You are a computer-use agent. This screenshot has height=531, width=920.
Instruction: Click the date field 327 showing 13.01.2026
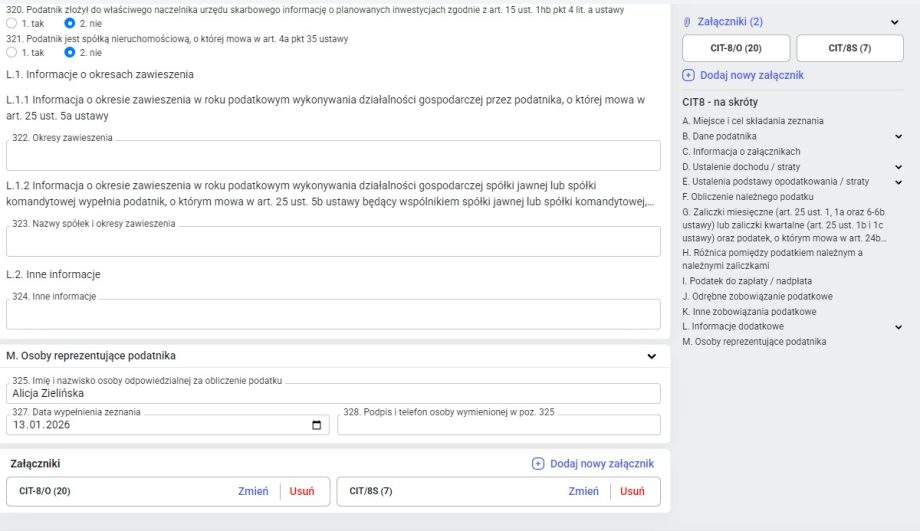coord(168,425)
